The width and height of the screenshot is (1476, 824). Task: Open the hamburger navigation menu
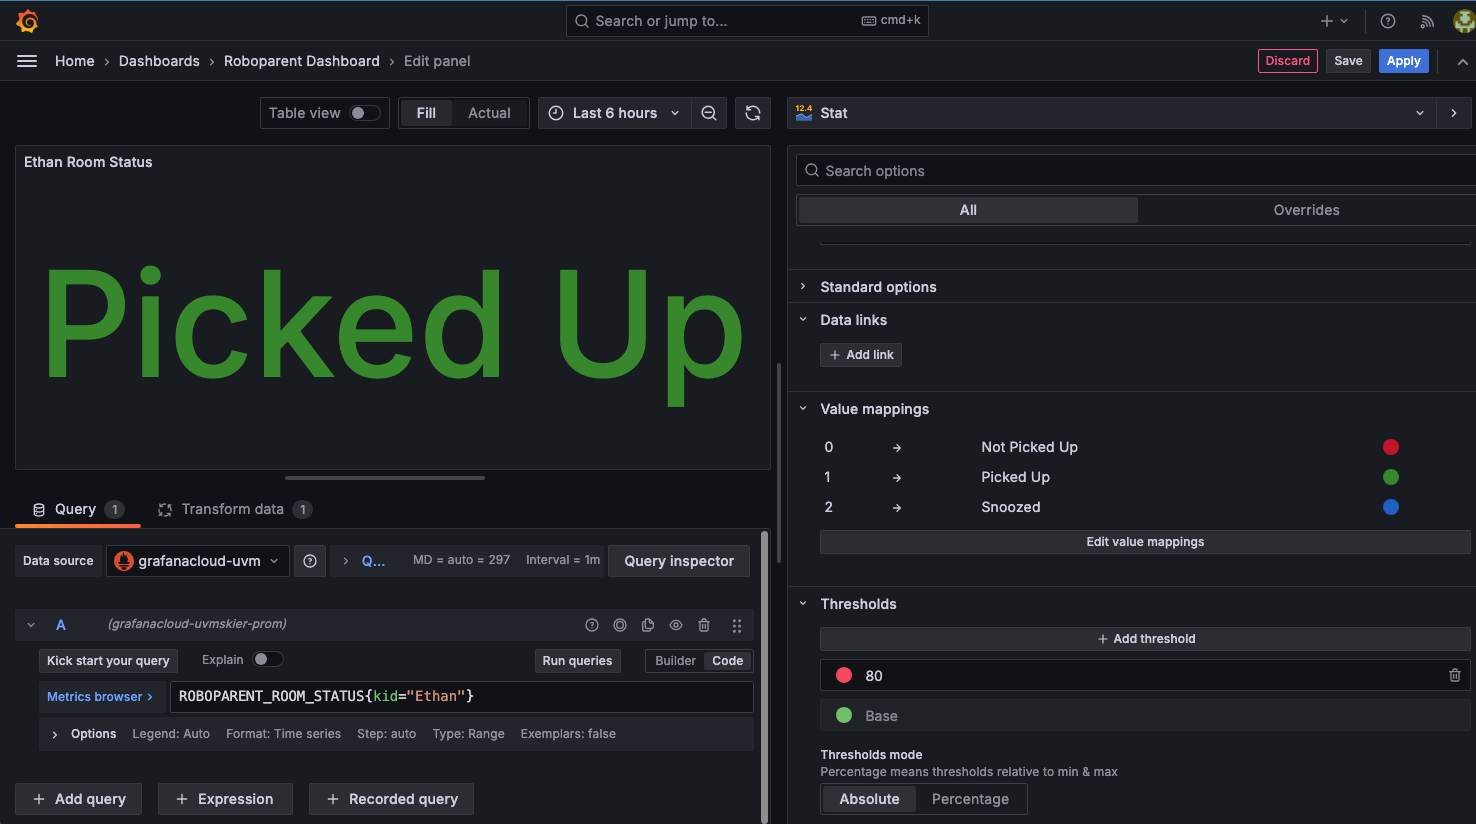pos(27,61)
